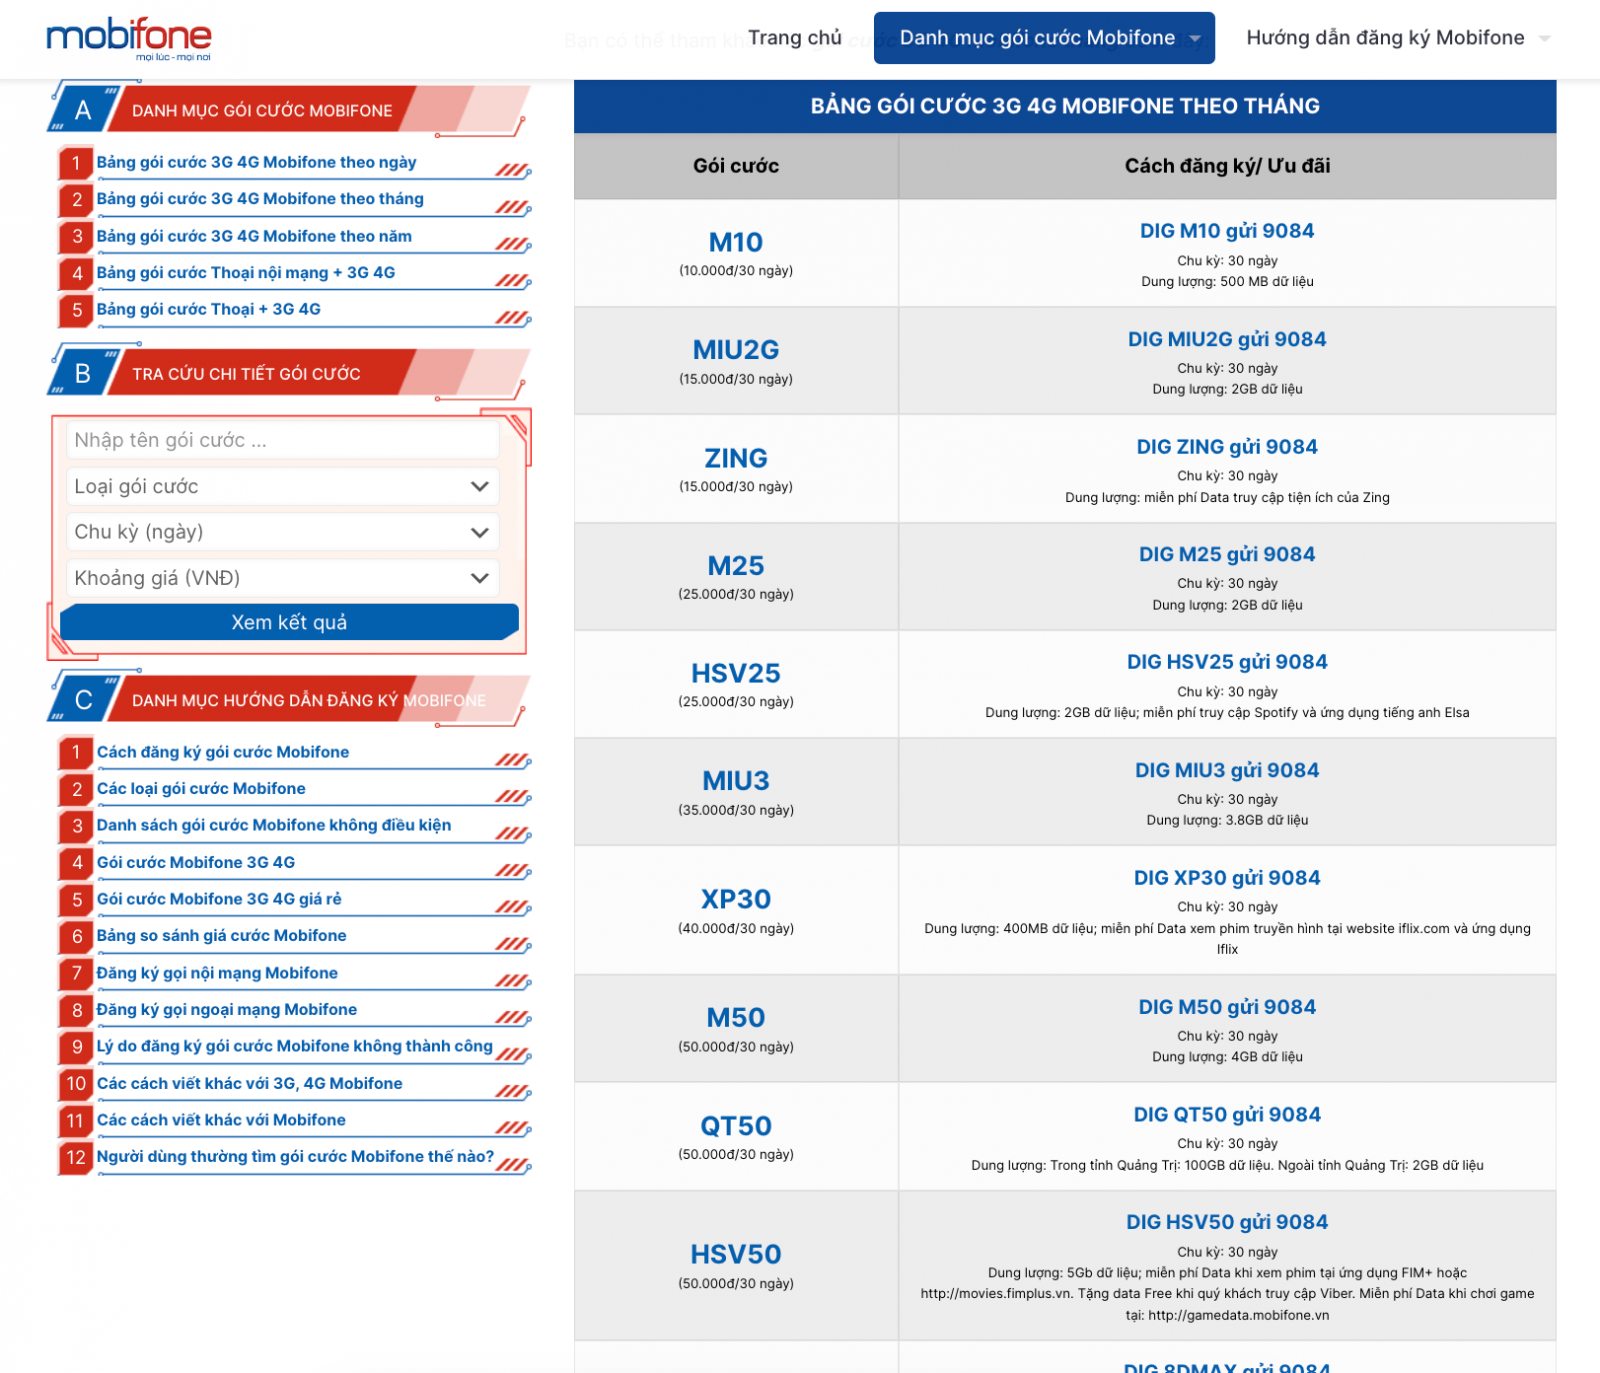Open Bảng gói cước Thoại nội mạng + 3G 4G
Screen dimensions: 1600x1373
pyautogui.click(x=246, y=272)
